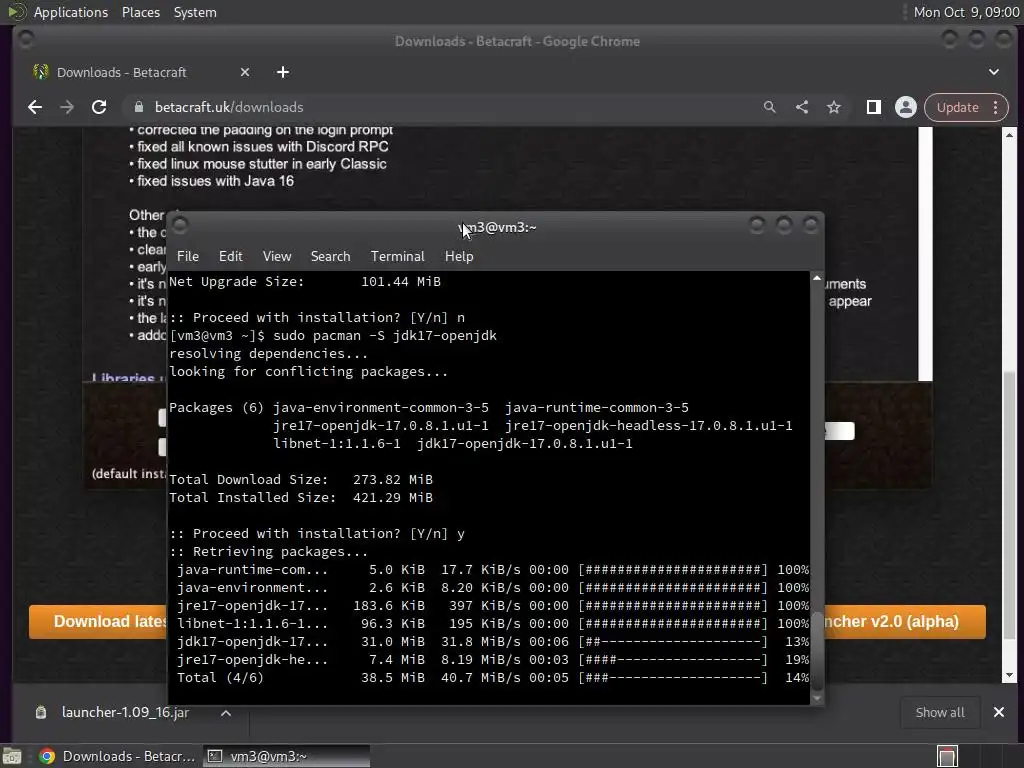The image size is (1024, 768).
Task: Close the Chrome downloads bar
Action: point(999,712)
